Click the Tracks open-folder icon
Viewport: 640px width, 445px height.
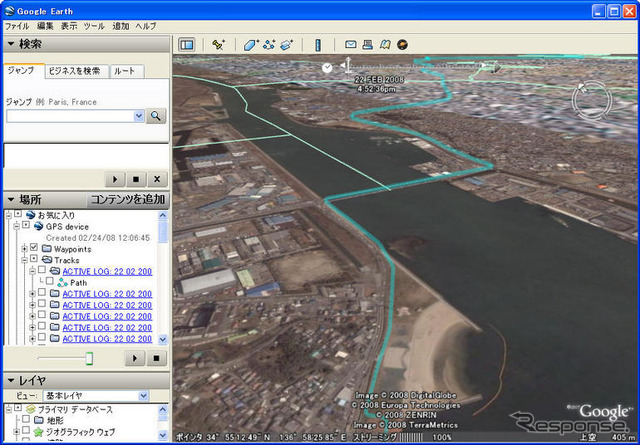(47, 260)
